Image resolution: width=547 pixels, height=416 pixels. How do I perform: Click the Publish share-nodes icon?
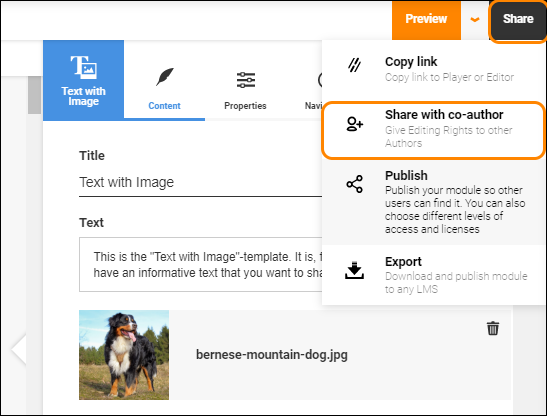354,184
